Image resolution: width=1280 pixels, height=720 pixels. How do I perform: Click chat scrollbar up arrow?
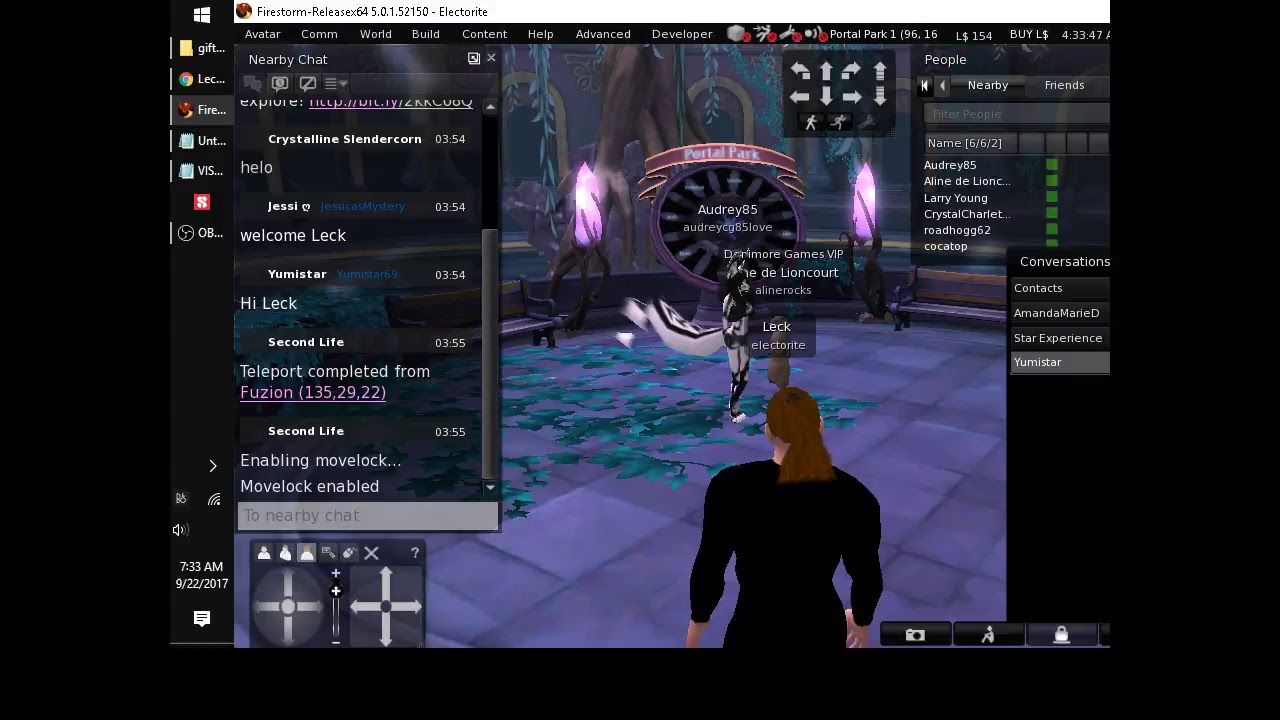(490, 106)
